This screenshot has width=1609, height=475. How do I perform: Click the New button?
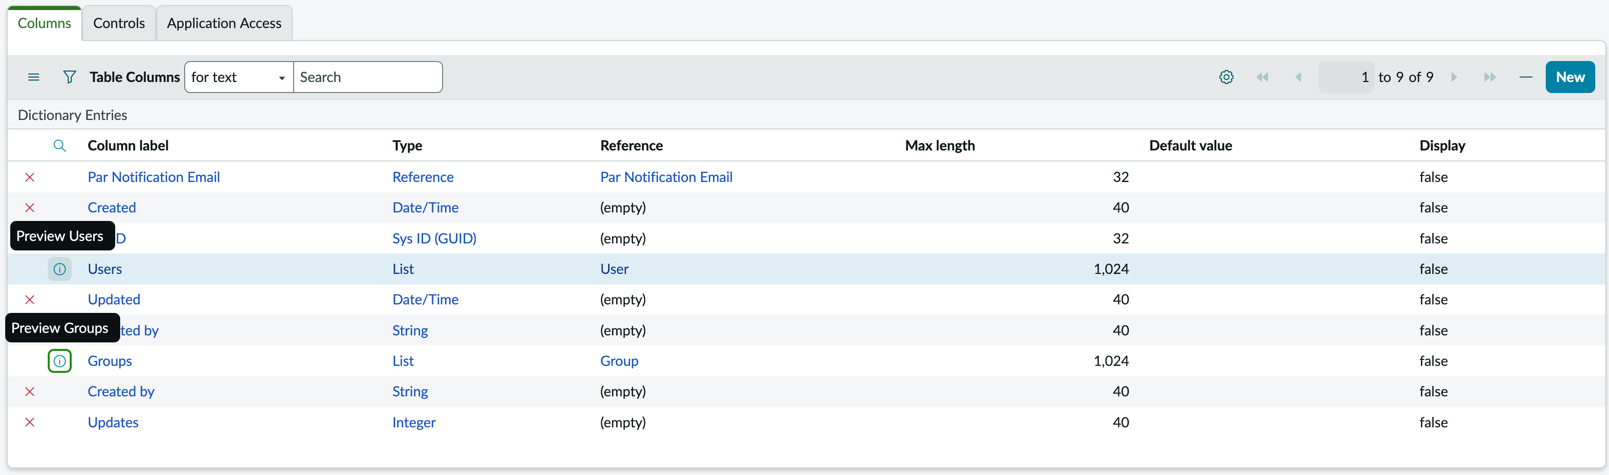[1570, 77]
